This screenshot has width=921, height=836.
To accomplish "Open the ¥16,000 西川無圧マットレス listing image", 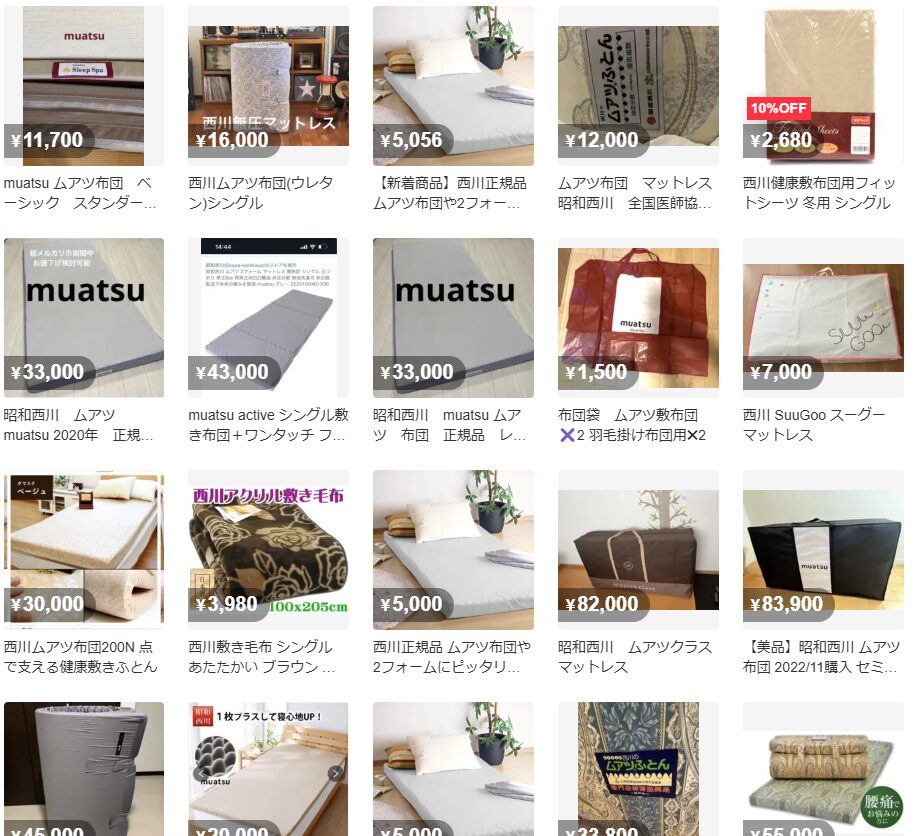I will click(x=268, y=86).
